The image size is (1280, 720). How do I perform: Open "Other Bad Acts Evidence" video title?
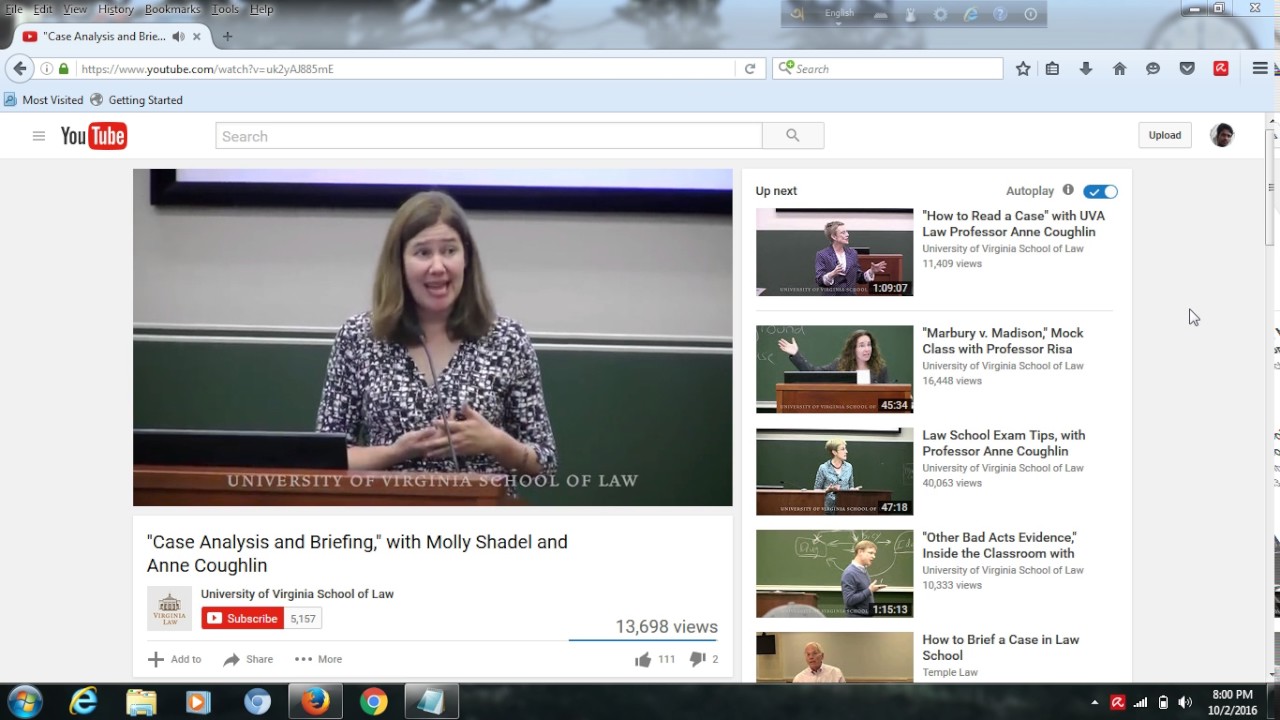pyautogui.click(x=999, y=545)
